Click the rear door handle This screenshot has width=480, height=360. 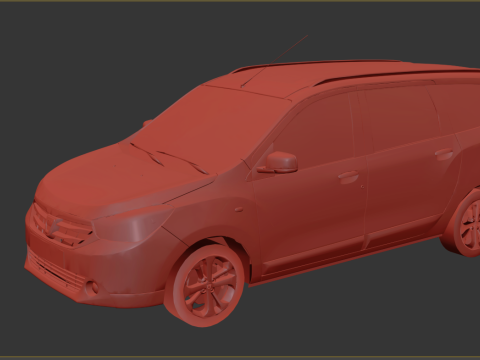tap(444, 153)
